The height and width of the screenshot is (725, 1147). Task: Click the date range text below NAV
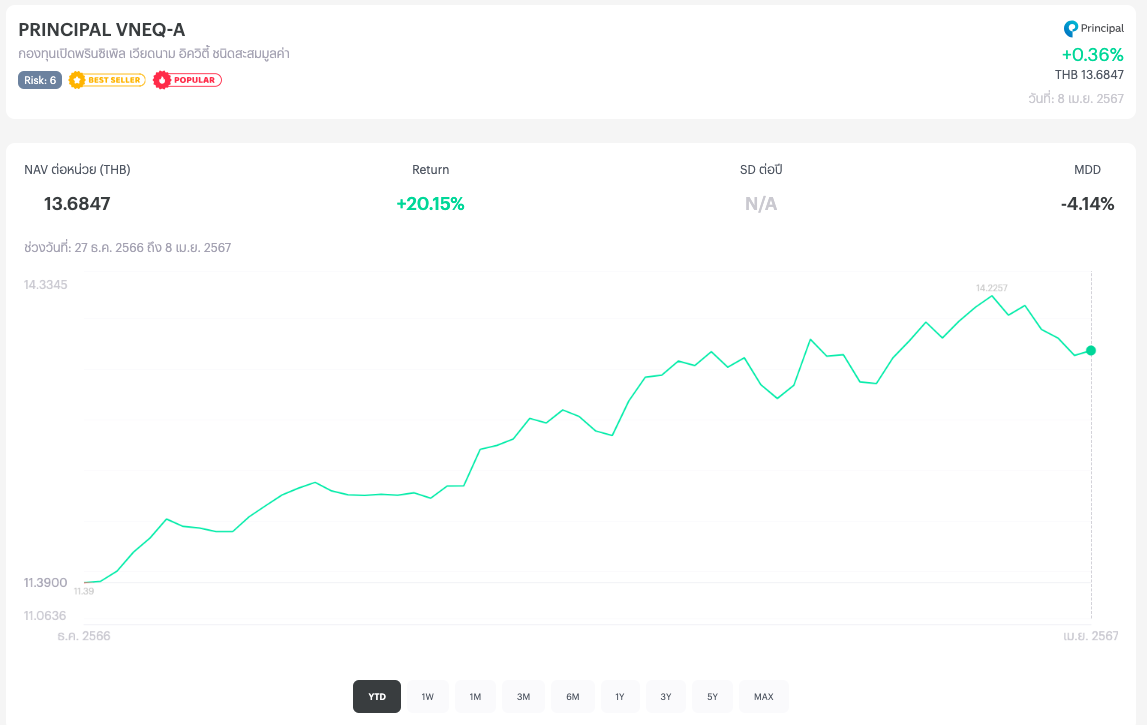(127, 247)
